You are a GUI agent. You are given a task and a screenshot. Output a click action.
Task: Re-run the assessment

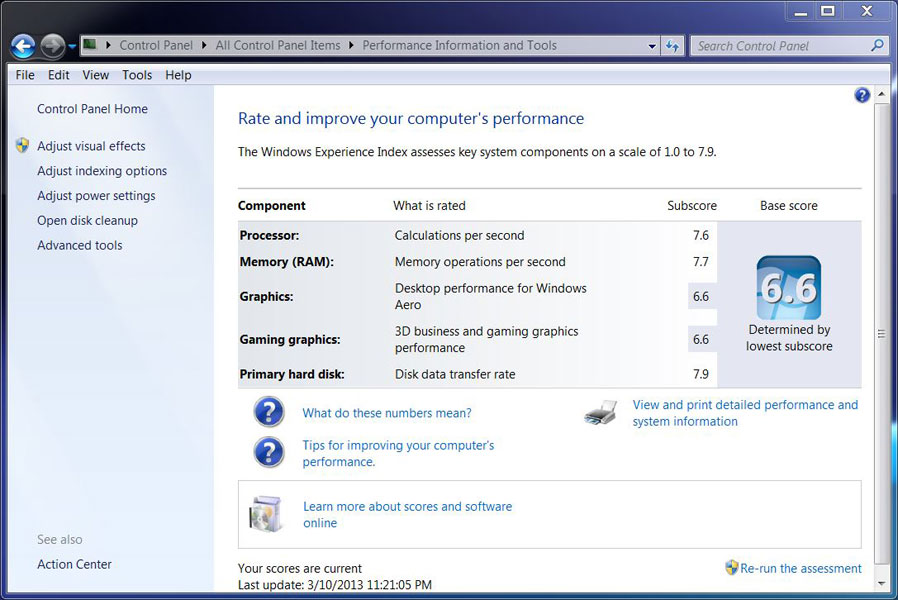[x=800, y=568]
